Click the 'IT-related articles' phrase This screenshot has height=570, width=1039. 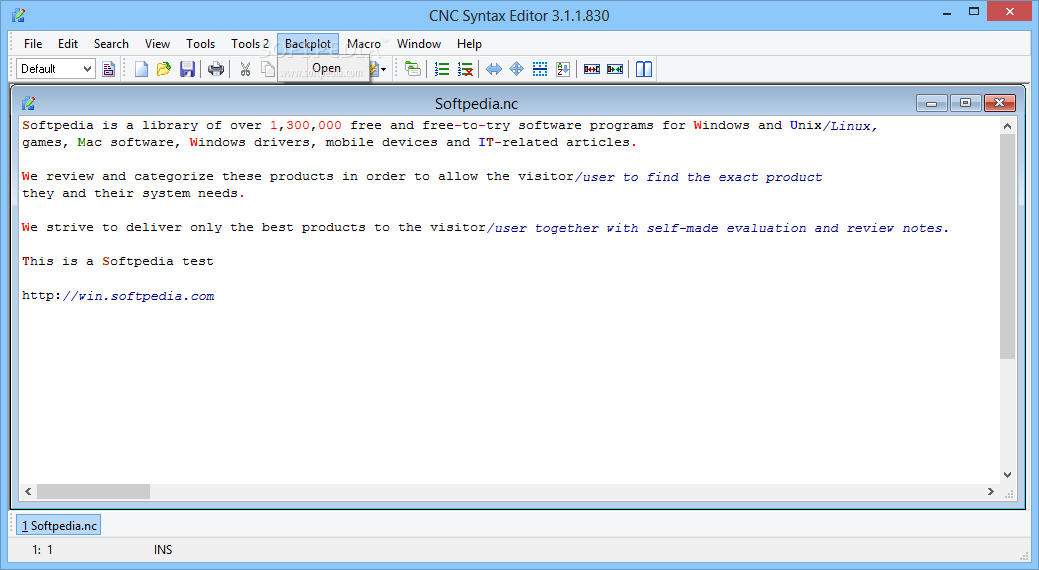(x=557, y=142)
